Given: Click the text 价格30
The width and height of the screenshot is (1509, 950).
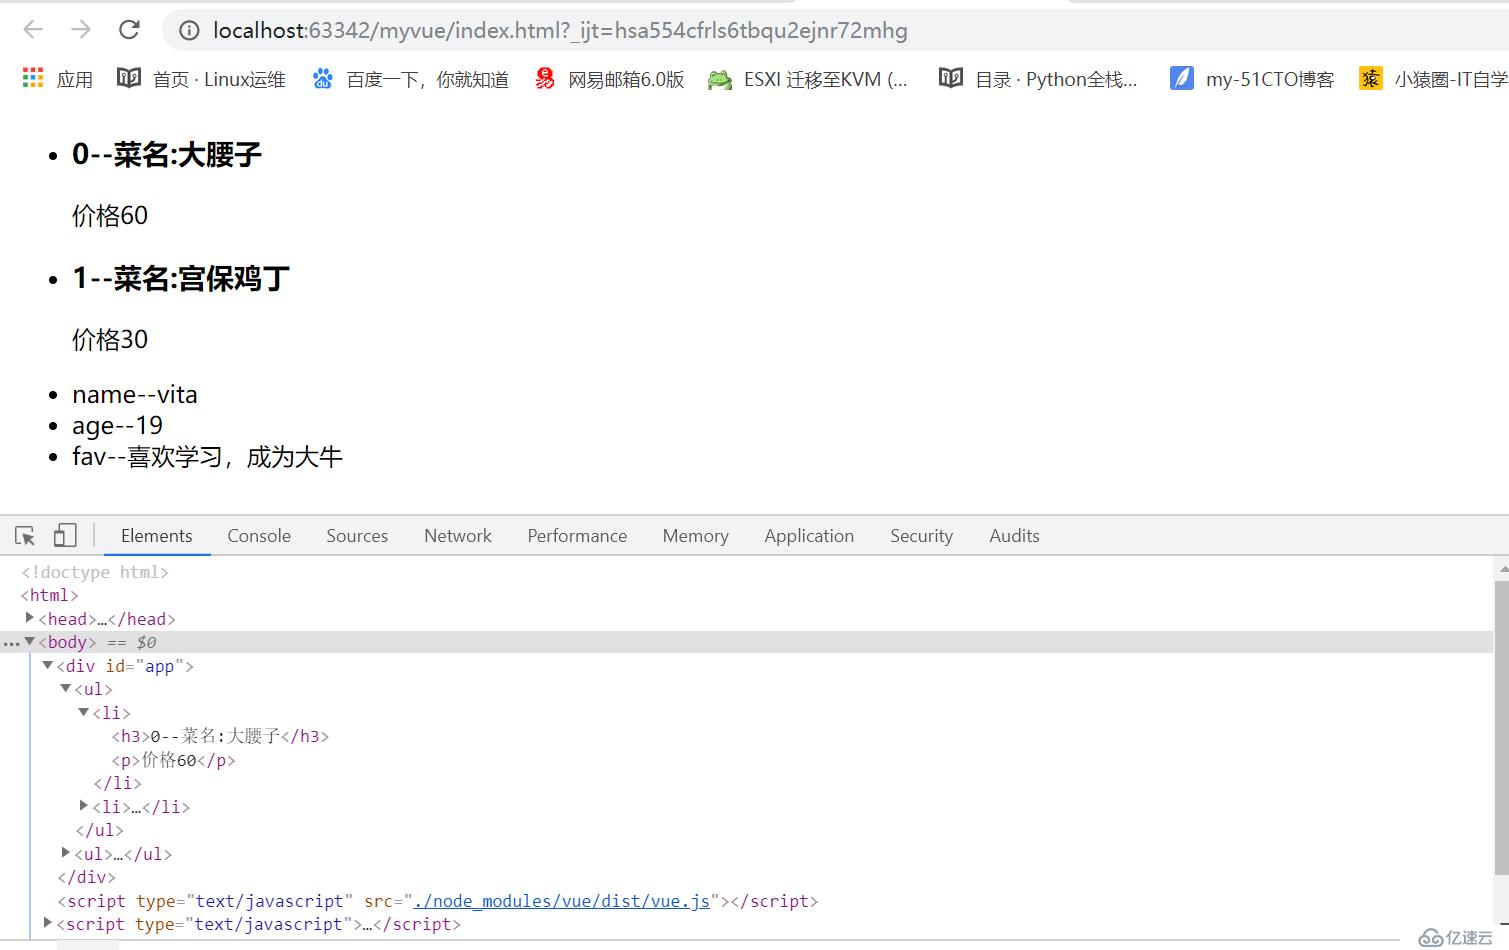Looking at the screenshot, I should click(x=110, y=340).
